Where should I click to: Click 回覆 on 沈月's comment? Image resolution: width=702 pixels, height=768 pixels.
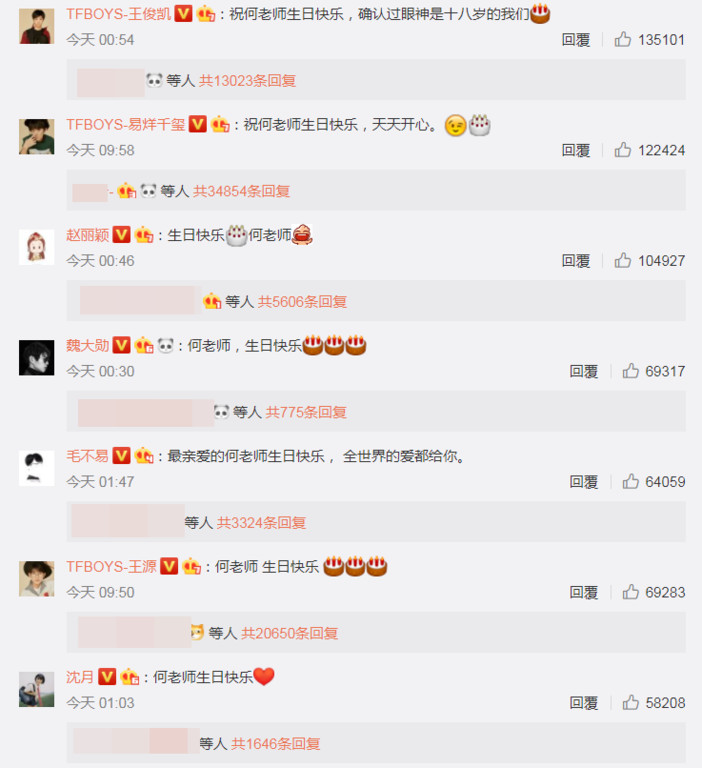click(x=583, y=703)
